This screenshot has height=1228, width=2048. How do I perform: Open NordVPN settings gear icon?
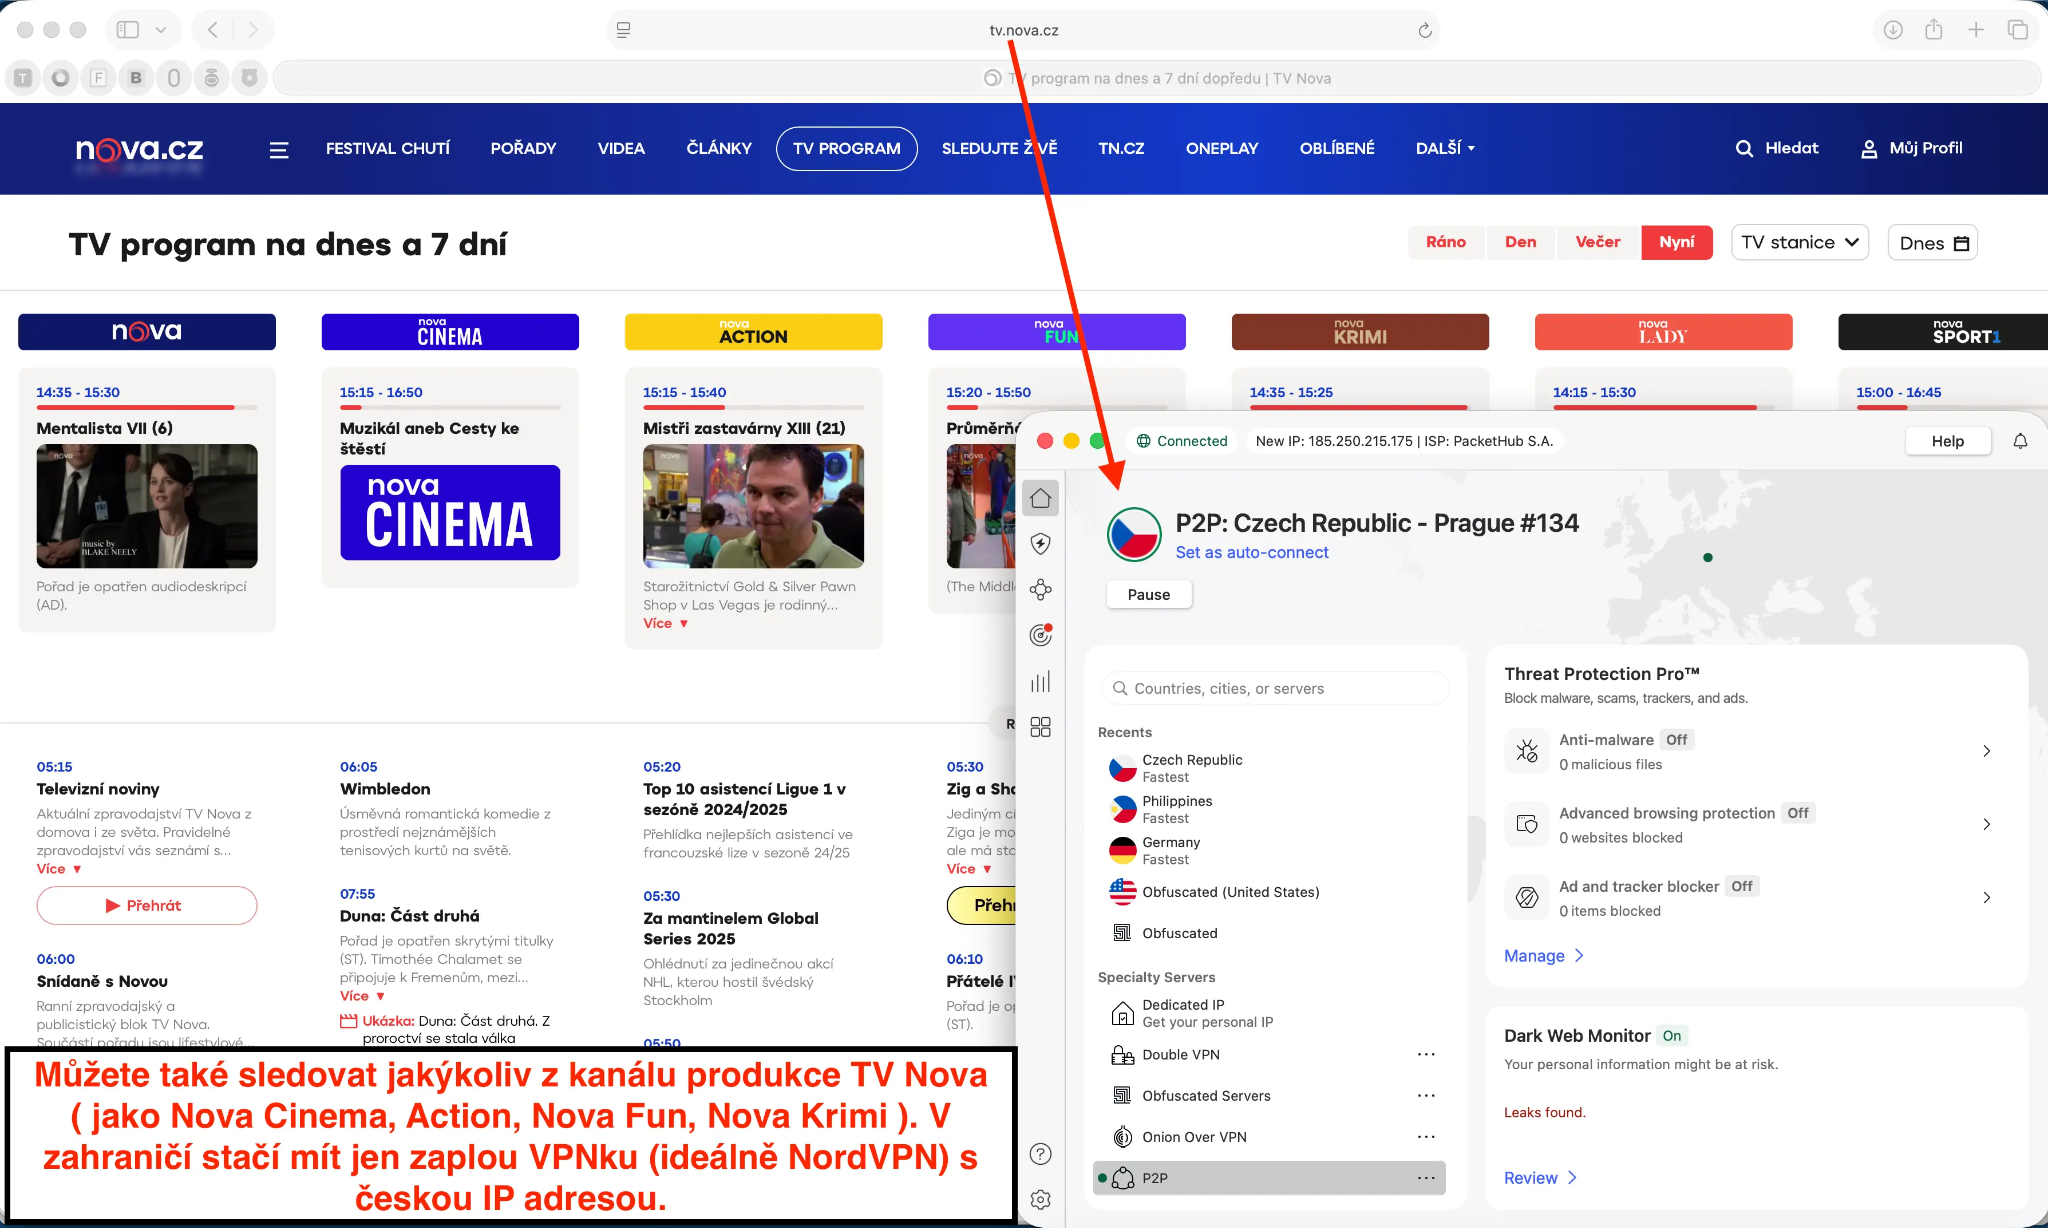1040,1199
